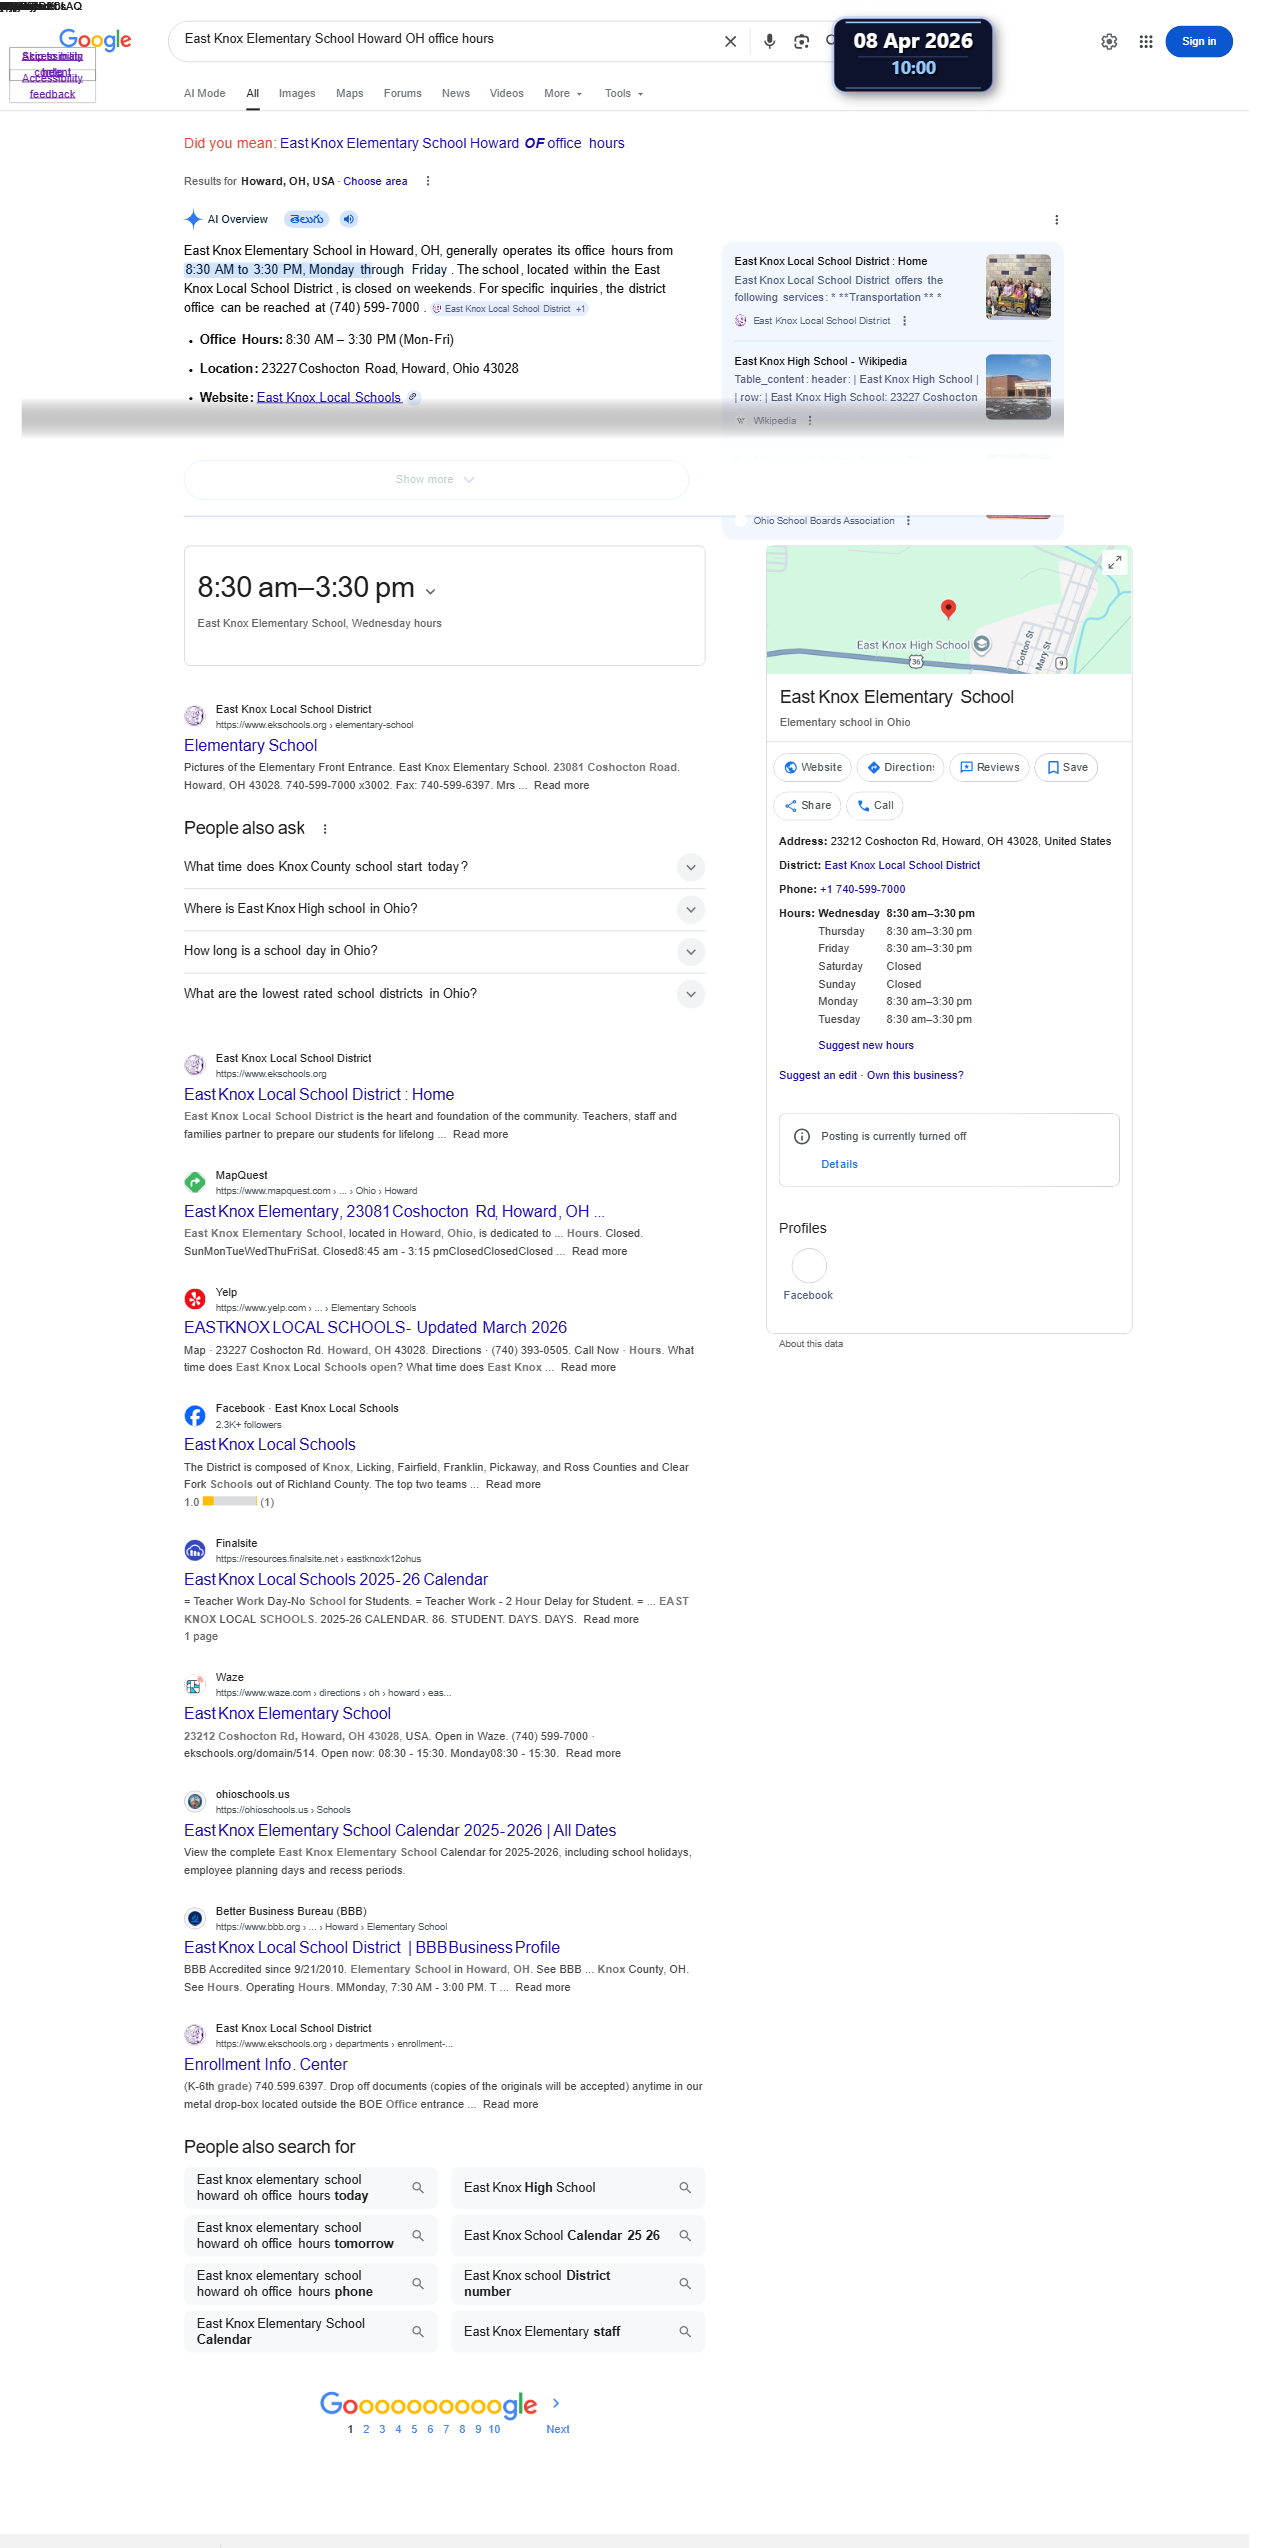Expand What time does Knox County school start today
The image size is (1264, 2548).
[x=444, y=867]
